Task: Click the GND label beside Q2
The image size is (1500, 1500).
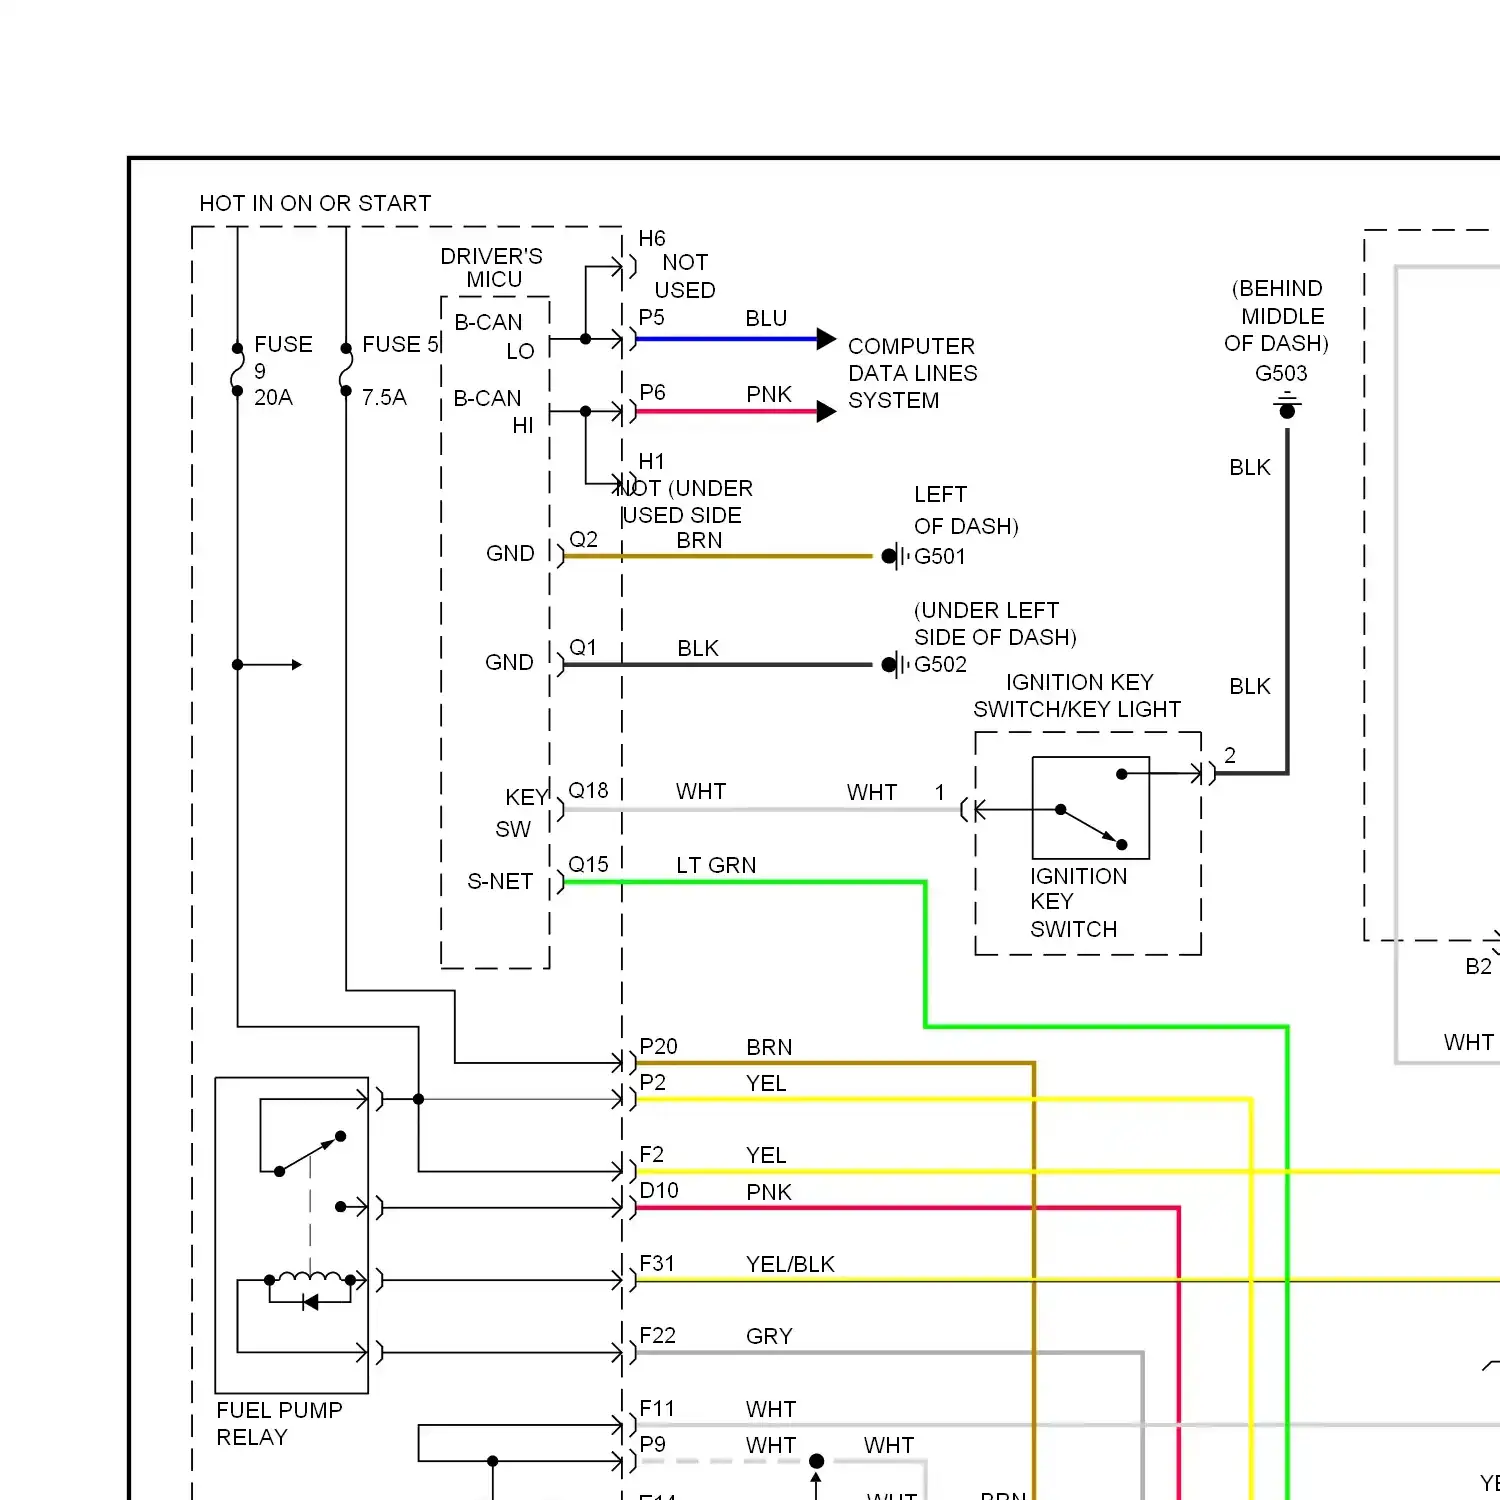Action: point(510,553)
